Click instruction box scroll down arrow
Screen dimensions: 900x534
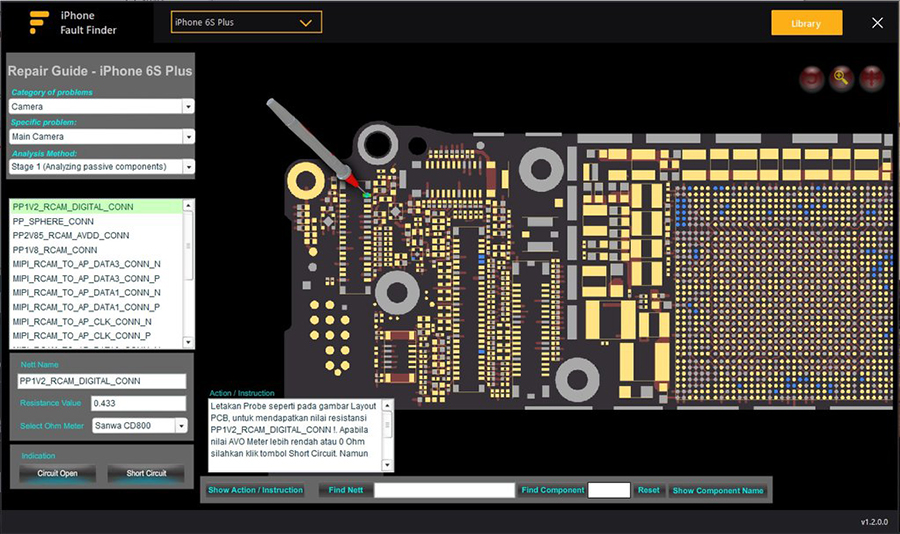[387, 465]
